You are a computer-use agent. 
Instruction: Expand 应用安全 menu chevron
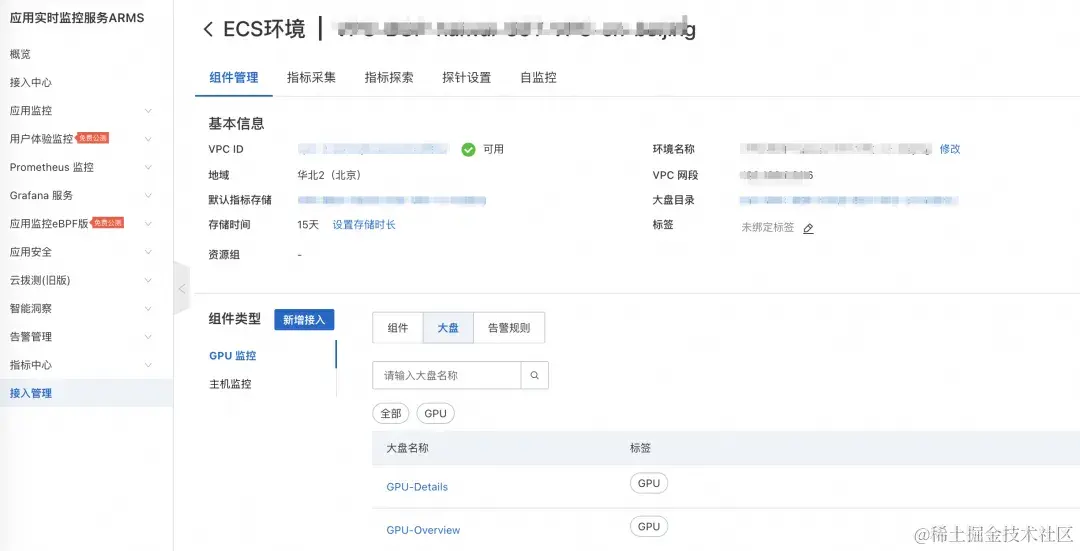(148, 252)
